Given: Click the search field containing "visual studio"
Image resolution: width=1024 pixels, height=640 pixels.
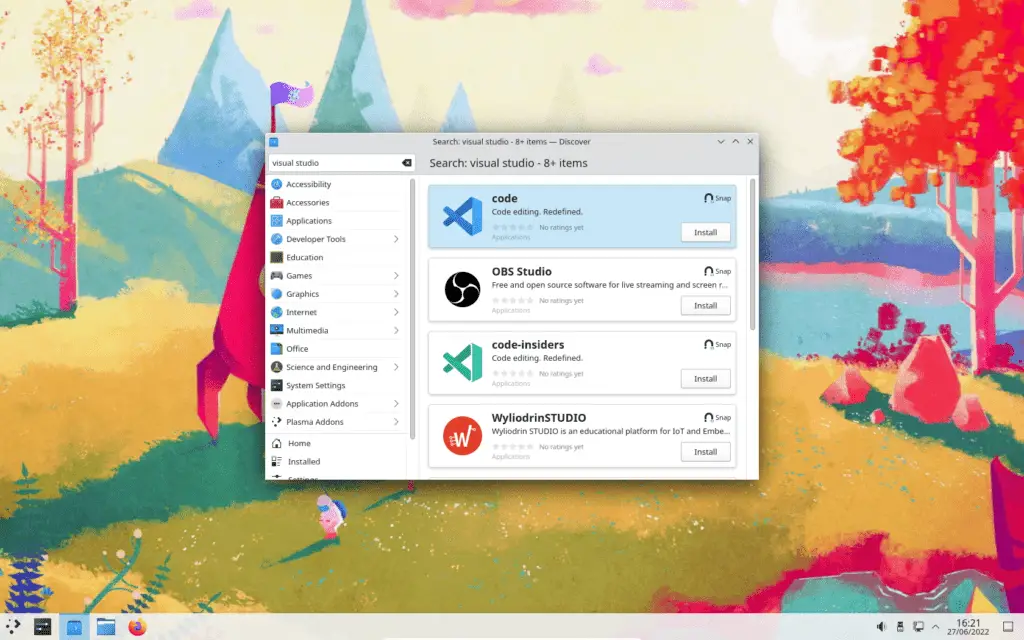Looking at the screenshot, I should (x=333, y=163).
